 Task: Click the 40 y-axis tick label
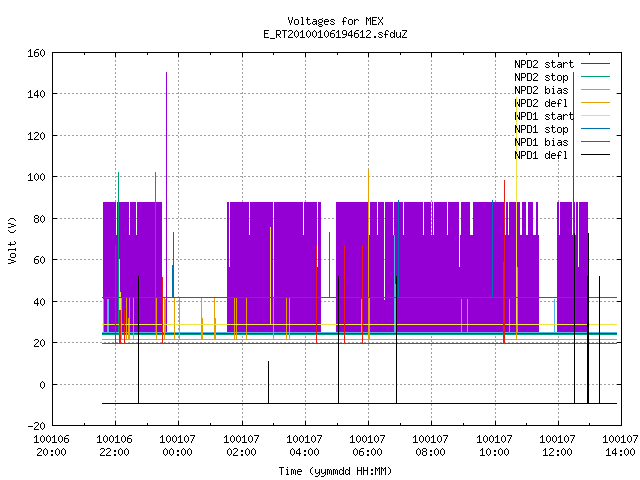click(x=39, y=302)
